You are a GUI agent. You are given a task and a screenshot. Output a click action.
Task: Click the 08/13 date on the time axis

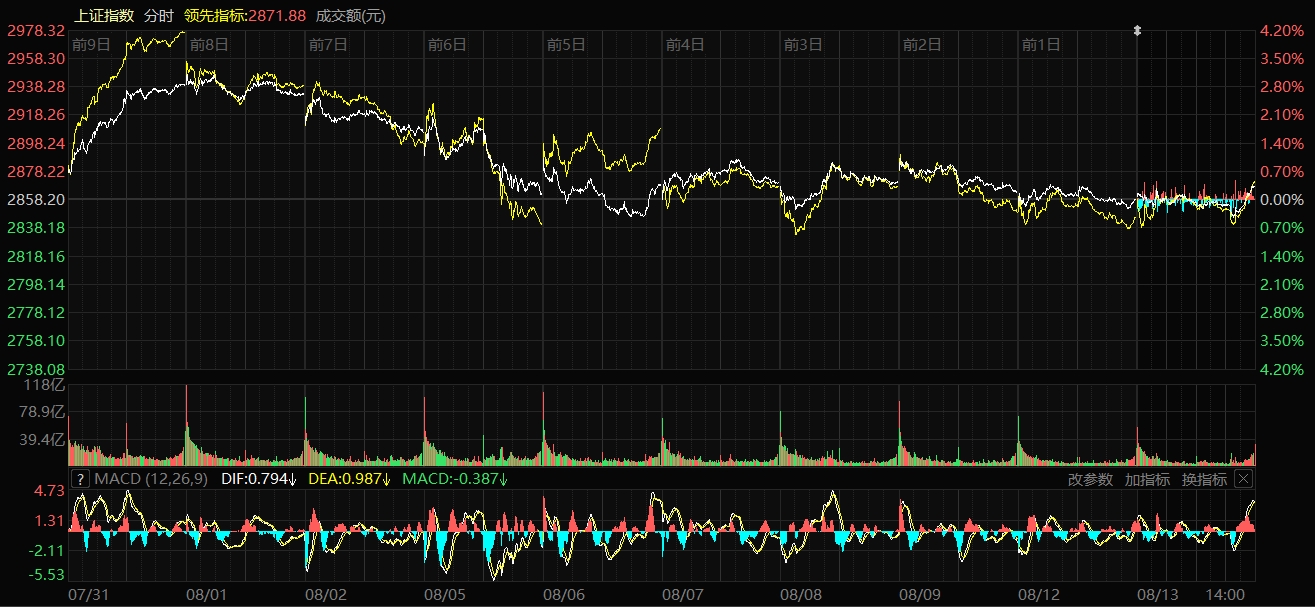click(x=1158, y=594)
